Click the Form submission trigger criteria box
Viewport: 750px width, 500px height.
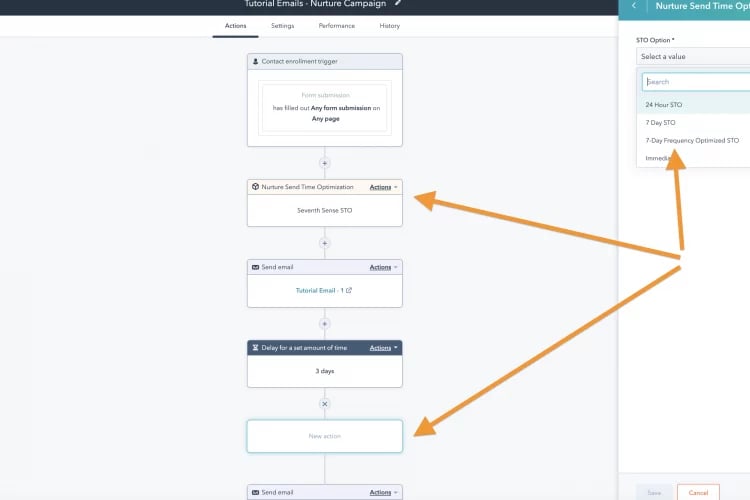coord(325,108)
